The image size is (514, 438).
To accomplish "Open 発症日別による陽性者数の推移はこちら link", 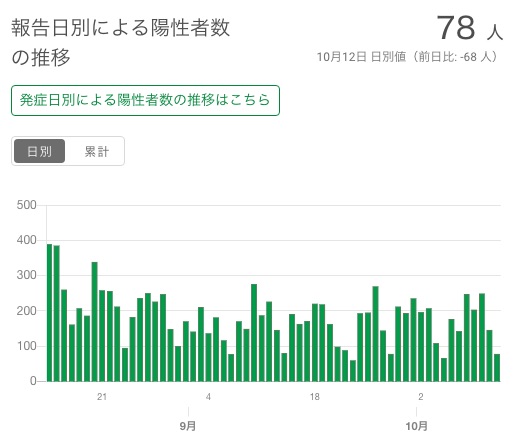I will point(145,100).
